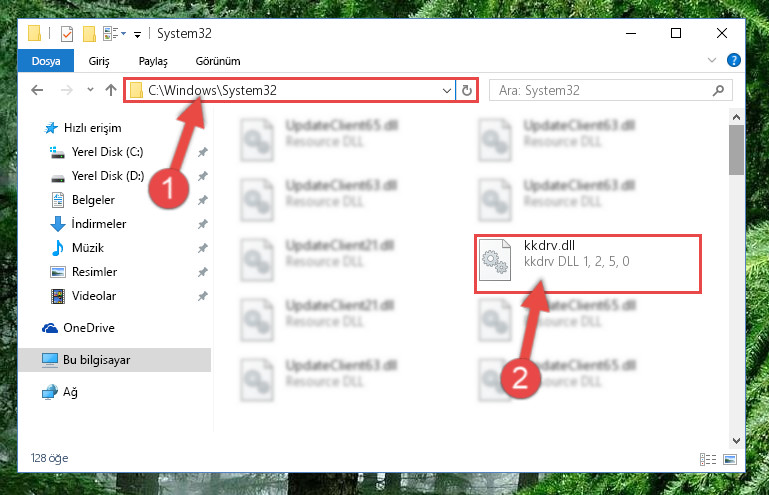Image resolution: width=769 pixels, height=495 pixels.
Task: Open recent locations dropdown arrow
Action: (90, 90)
